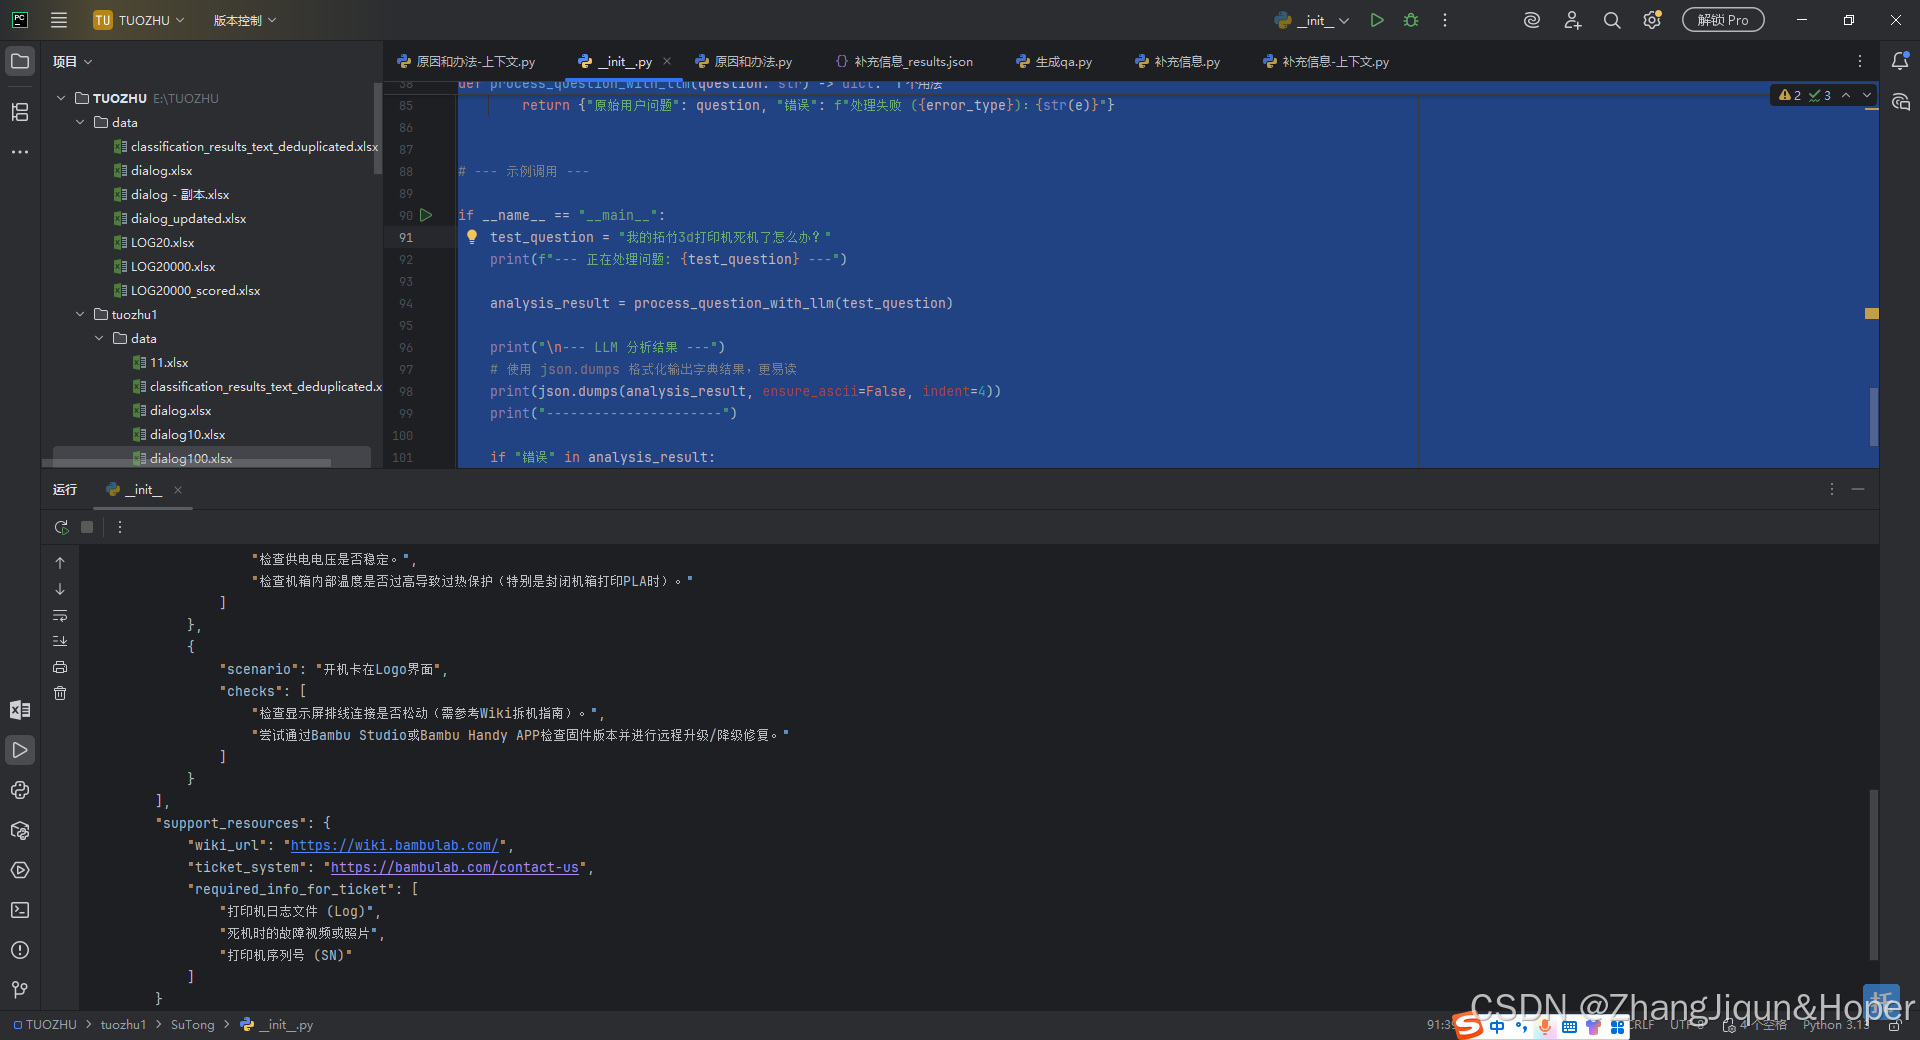1920x1040 pixels.
Task: Open the Structure tool window icon
Action: pyautogui.click(x=20, y=112)
